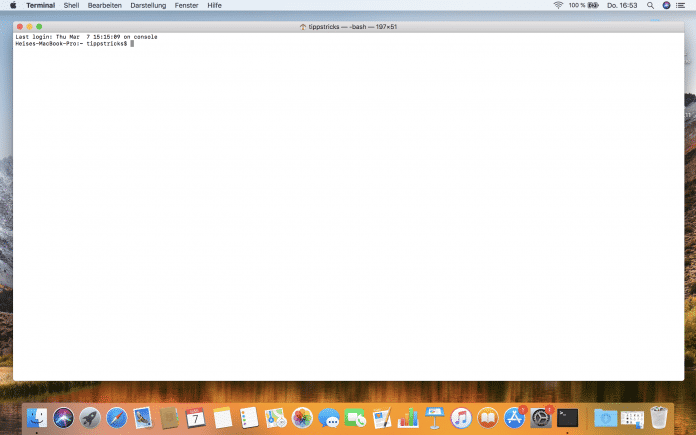Open the App Store in Dock
The height and width of the screenshot is (435, 696).
click(x=515, y=417)
